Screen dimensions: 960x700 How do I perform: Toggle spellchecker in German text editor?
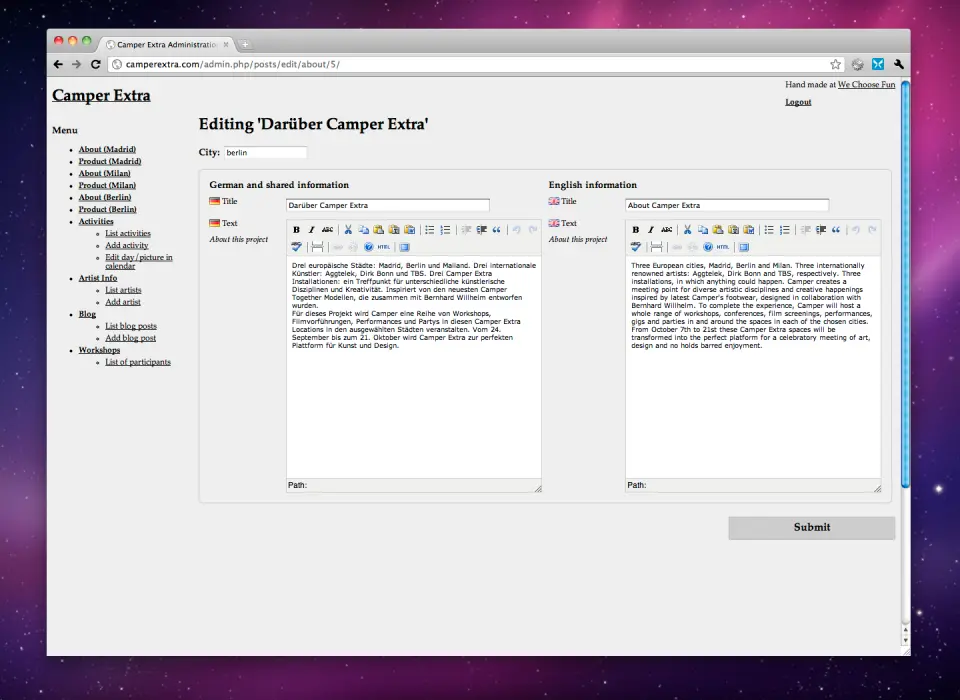tap(296, 247)
